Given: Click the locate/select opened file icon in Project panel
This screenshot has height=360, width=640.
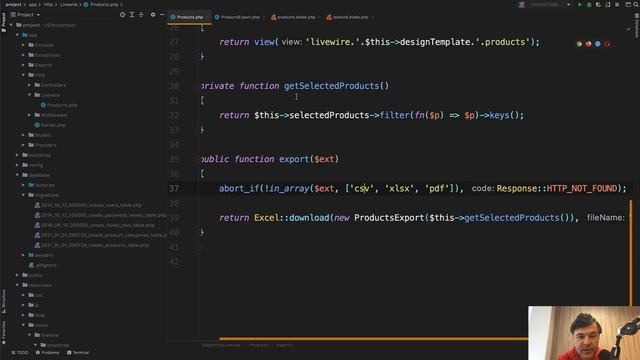Looking at the screenshot, I should click(122, 15).
